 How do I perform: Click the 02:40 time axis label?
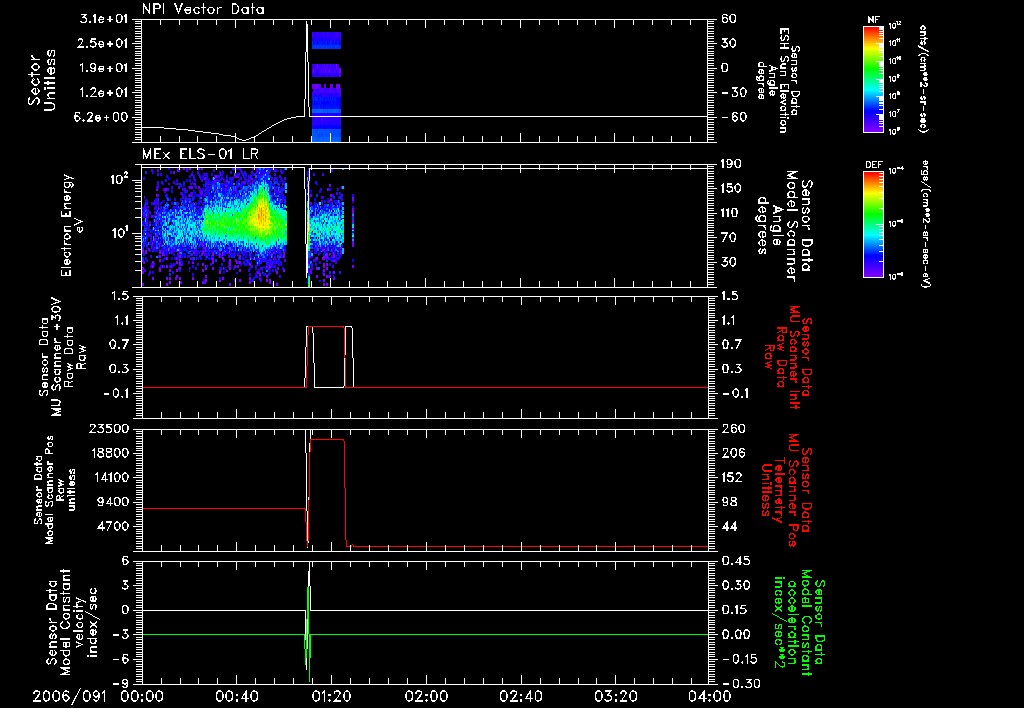point(520,696)
